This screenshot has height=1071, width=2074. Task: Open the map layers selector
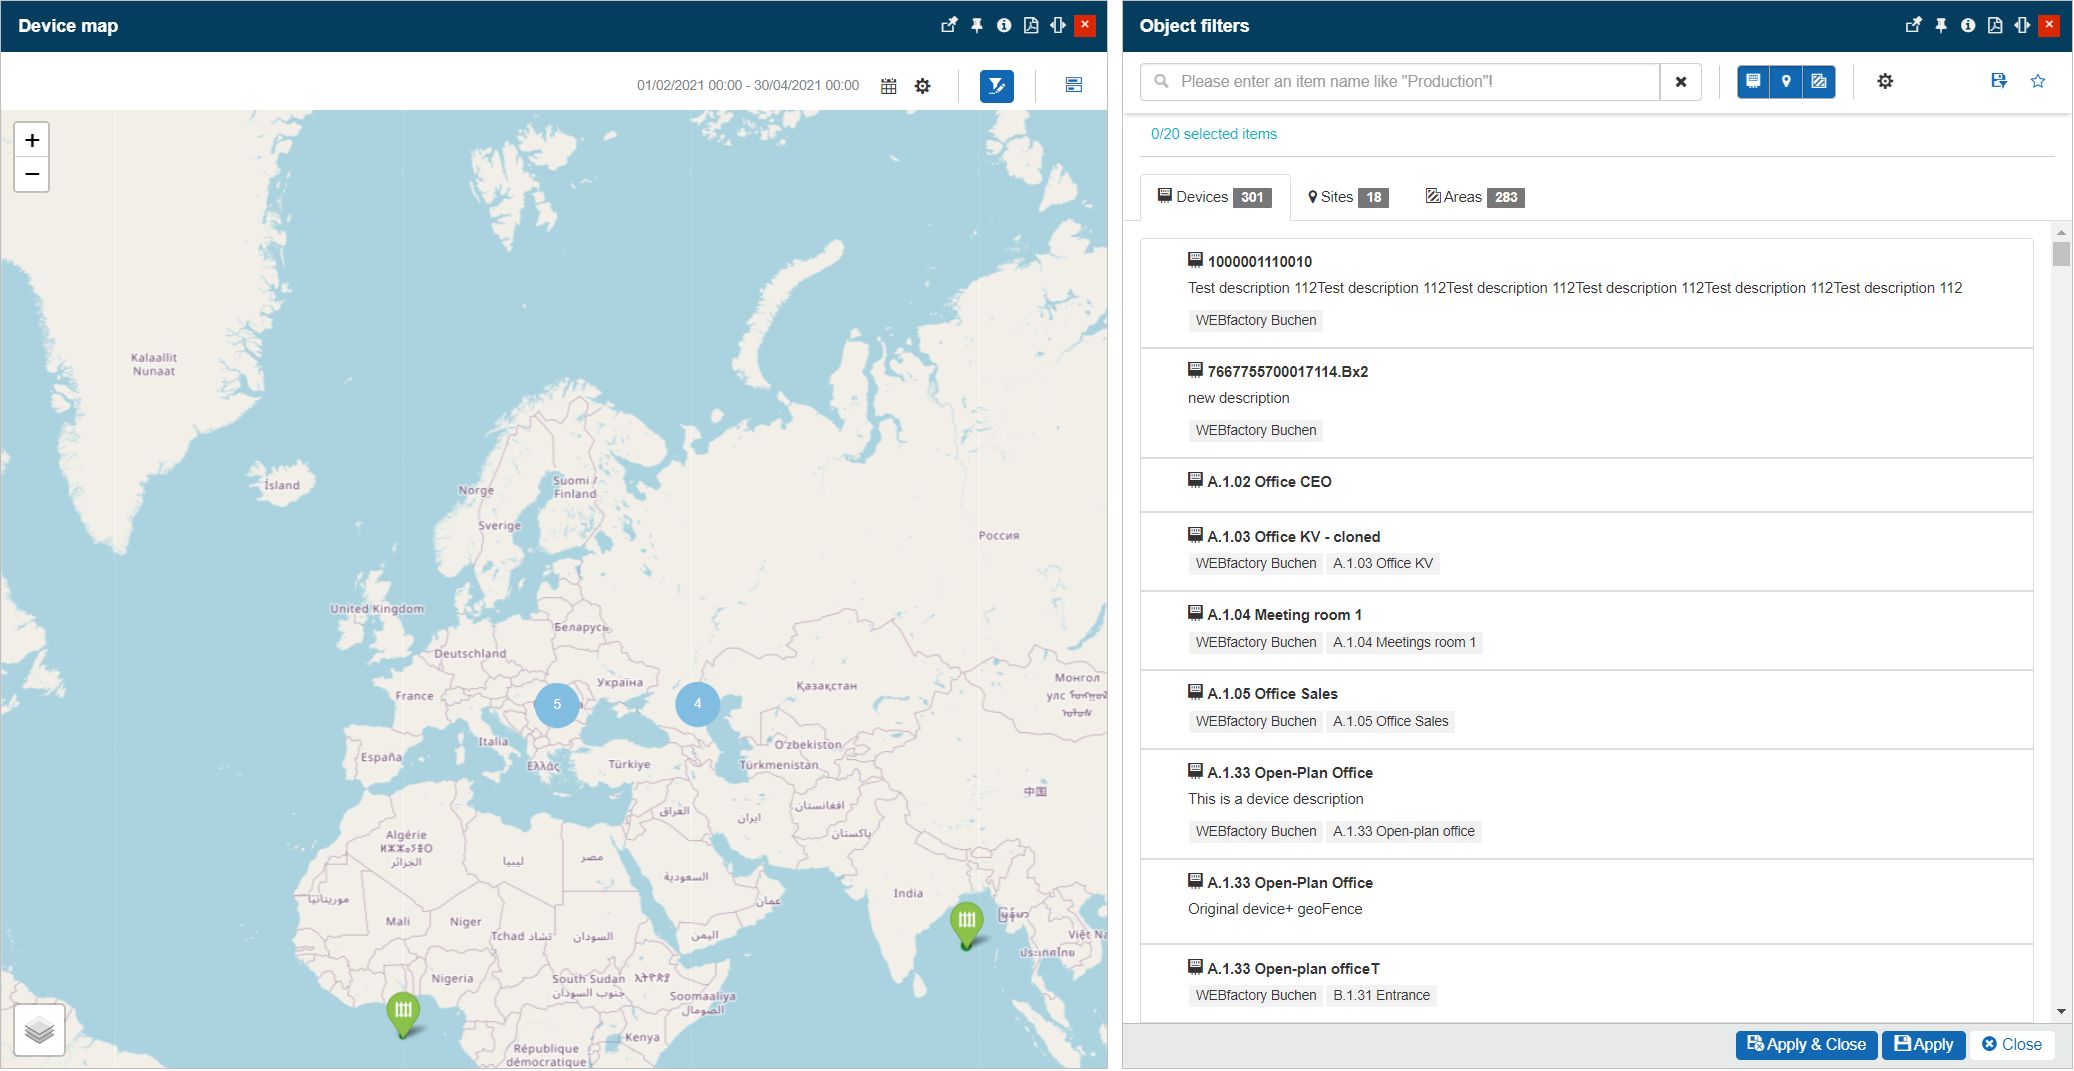pos(40,1029)
